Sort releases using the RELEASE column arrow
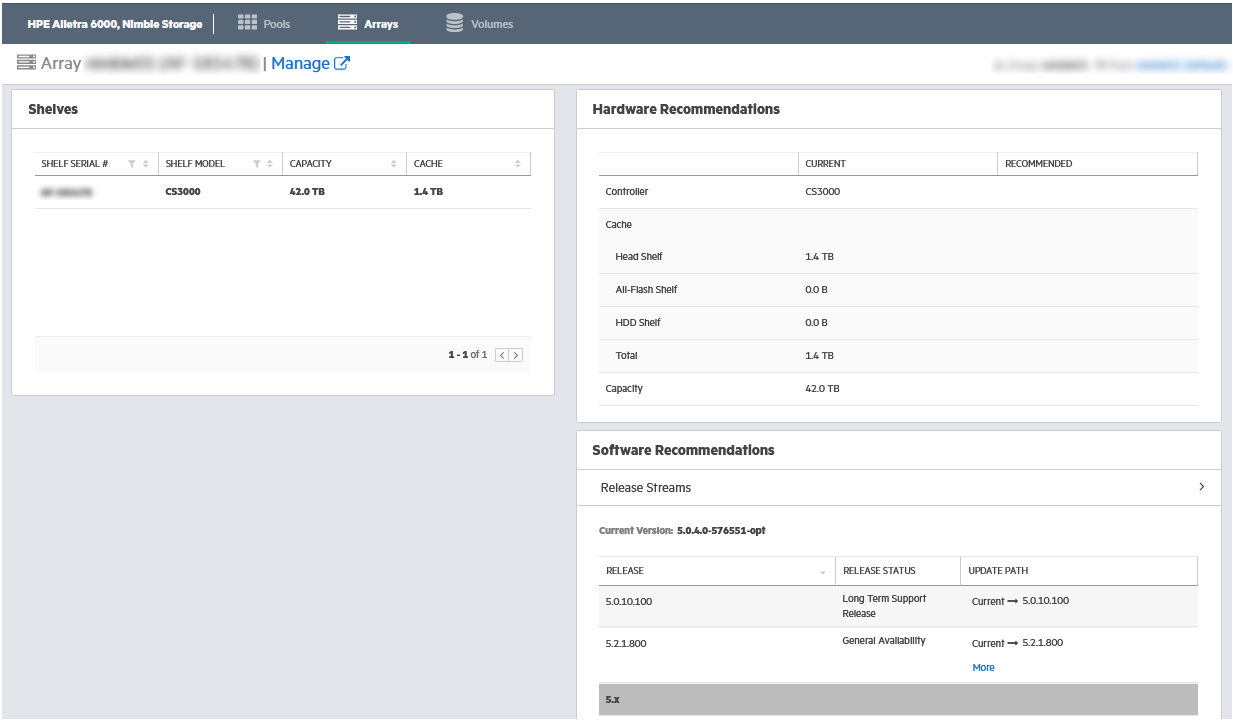Viewport: 1233px width, 721px height. pos(823,572)
